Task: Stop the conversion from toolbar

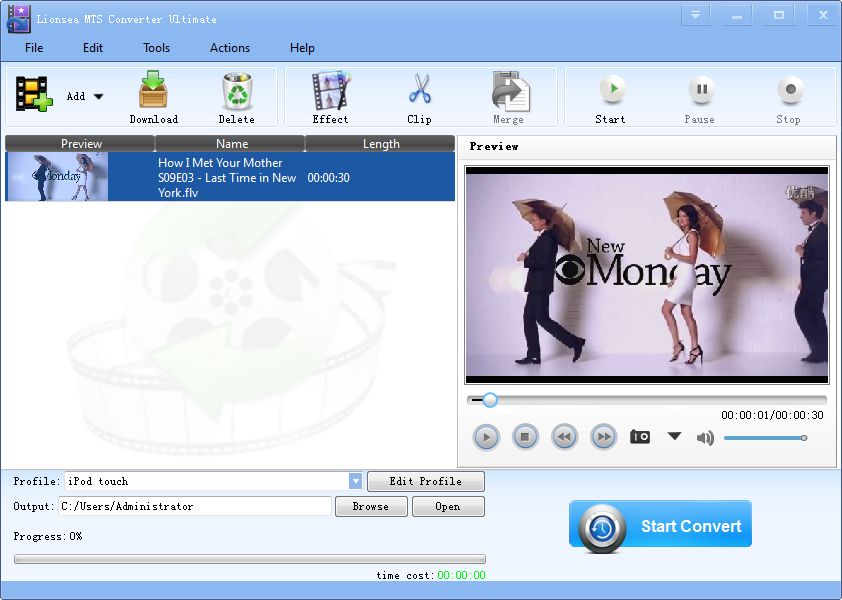Action: (788, 98)
